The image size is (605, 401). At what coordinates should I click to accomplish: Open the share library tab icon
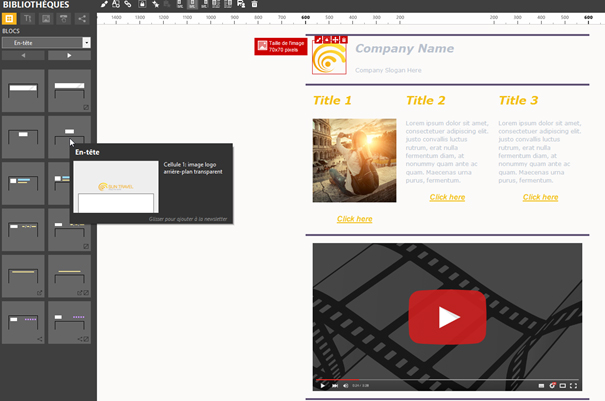click(x=82, y=18)
